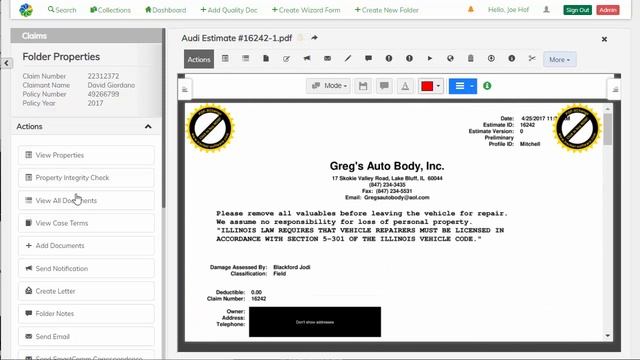The width and height of the screenshot is (640, 360).
Task: Open the More dropdown in the document toolbar
Action: coord(560,60)
